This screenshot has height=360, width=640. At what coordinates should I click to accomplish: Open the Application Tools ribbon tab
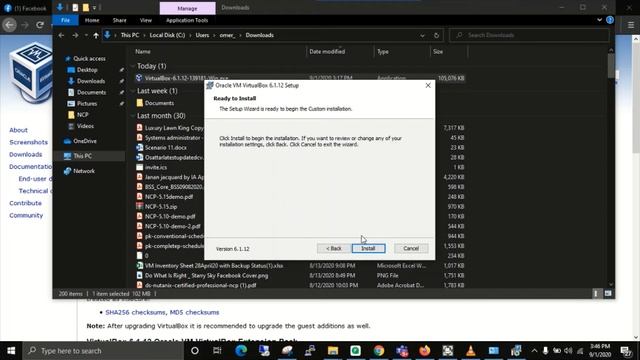(x=187, y=20)
